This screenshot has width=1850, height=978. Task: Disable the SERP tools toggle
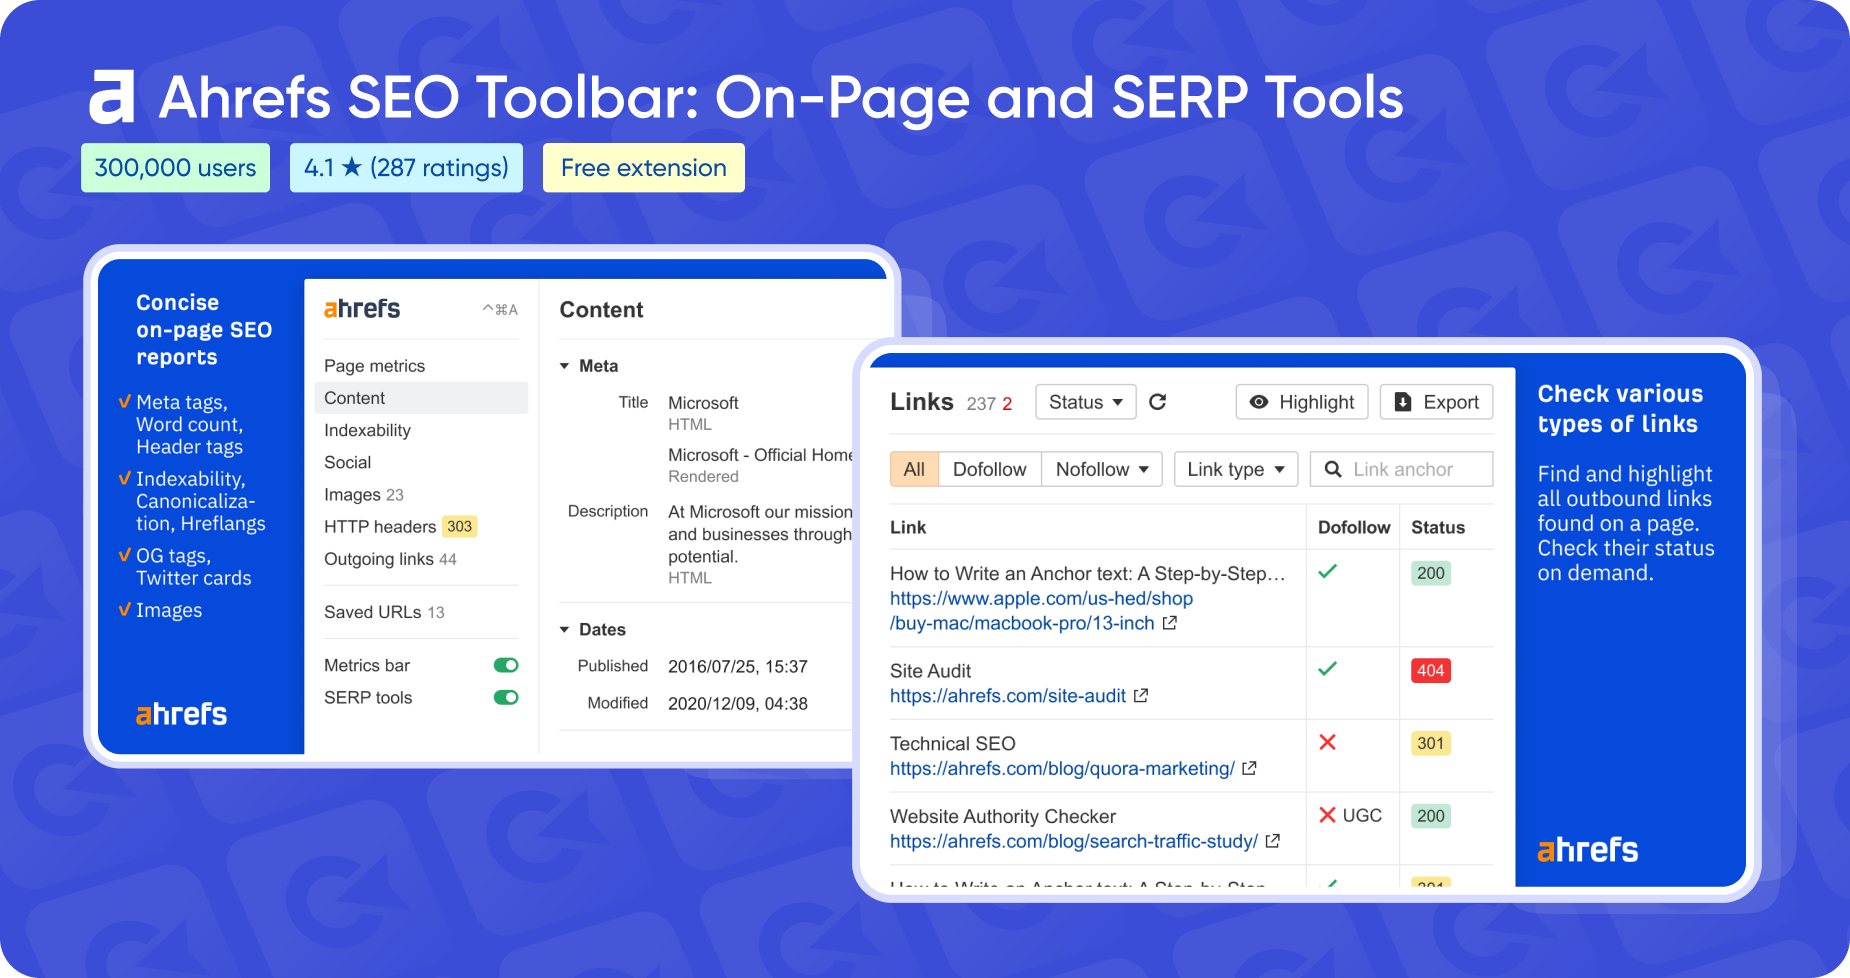(x=505, y=697)
